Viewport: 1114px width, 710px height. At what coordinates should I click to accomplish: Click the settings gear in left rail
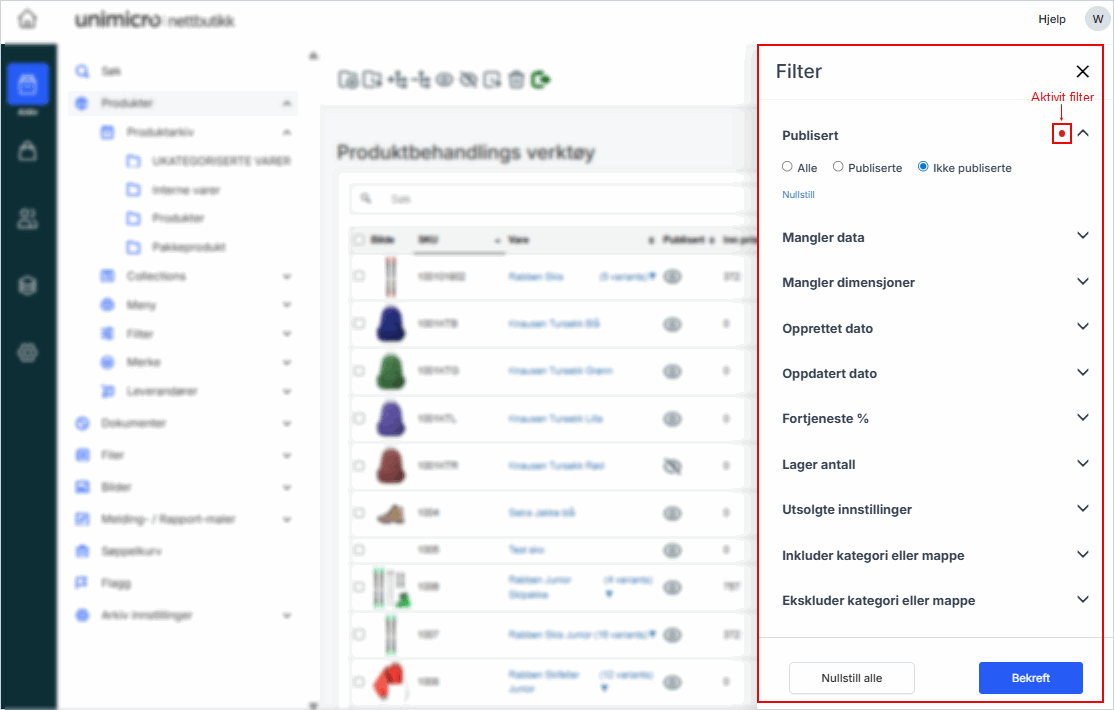[x=28, y=352]
